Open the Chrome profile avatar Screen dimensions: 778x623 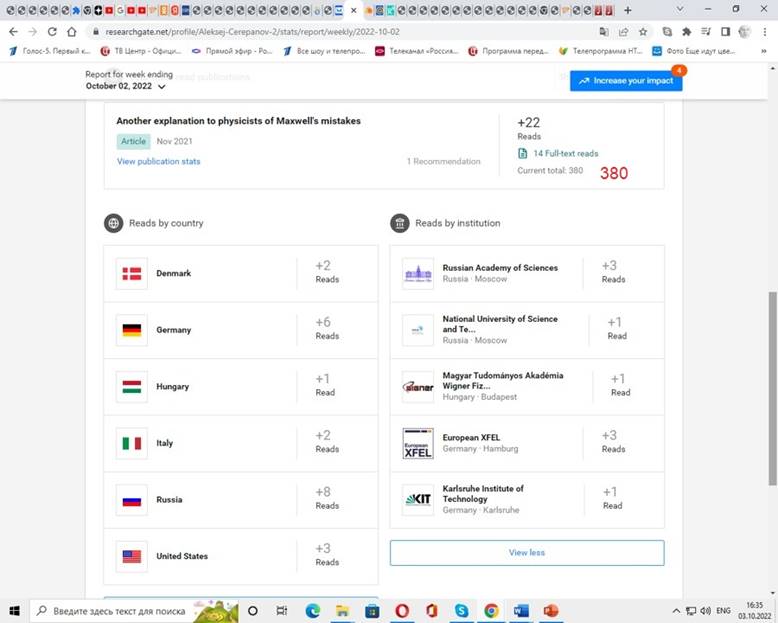(745, 32)
